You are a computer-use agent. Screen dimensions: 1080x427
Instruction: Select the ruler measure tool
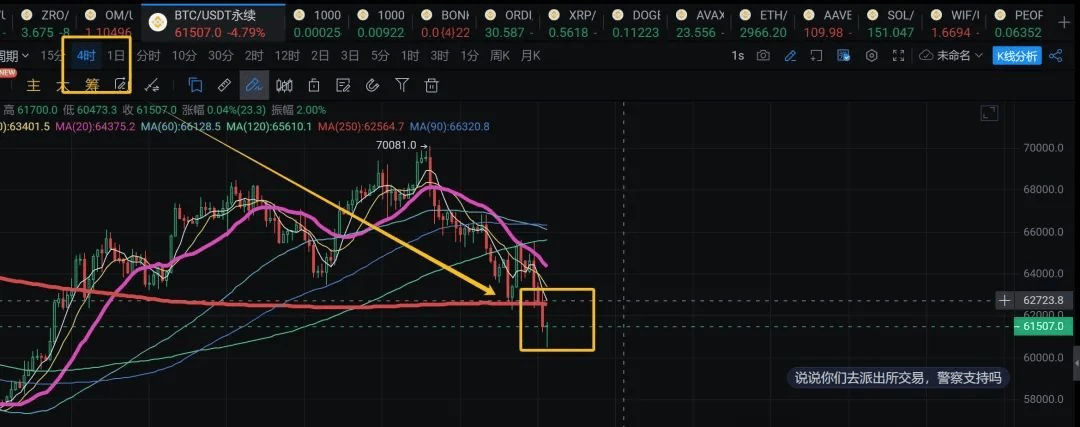pyautogui.click(x=224, y=85)
